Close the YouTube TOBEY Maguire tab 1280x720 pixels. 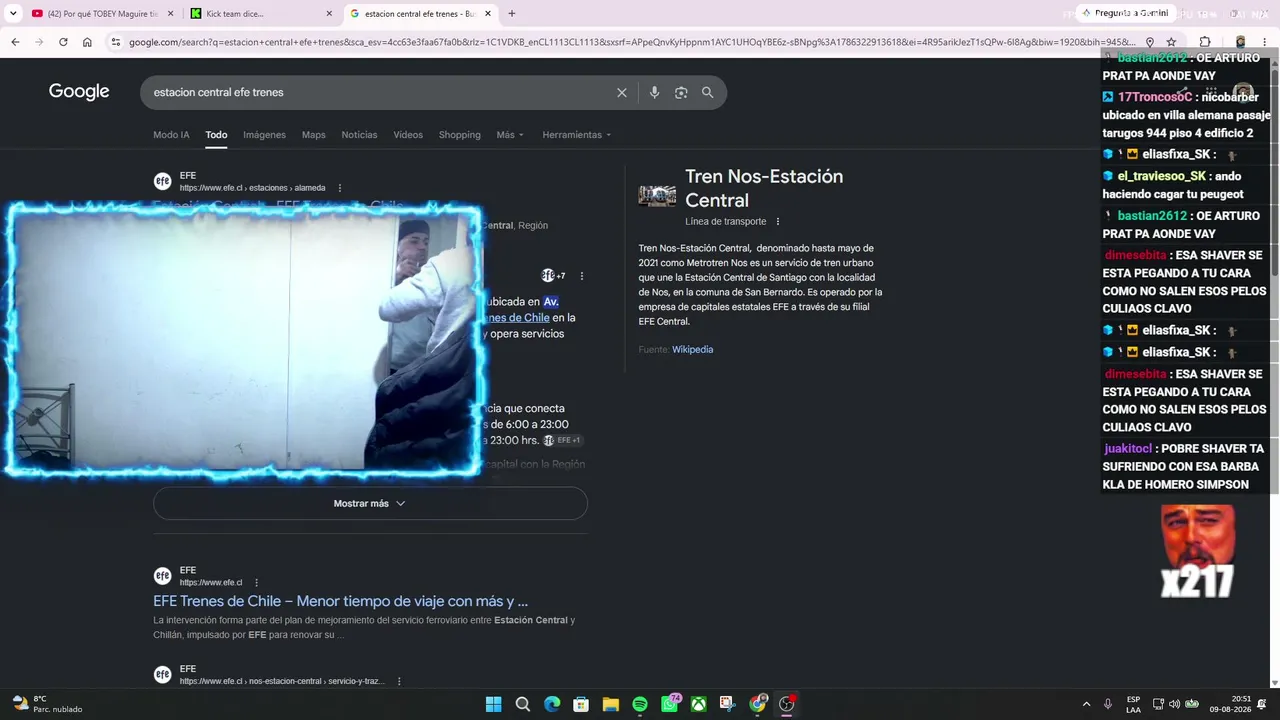[x=170, y=14]
